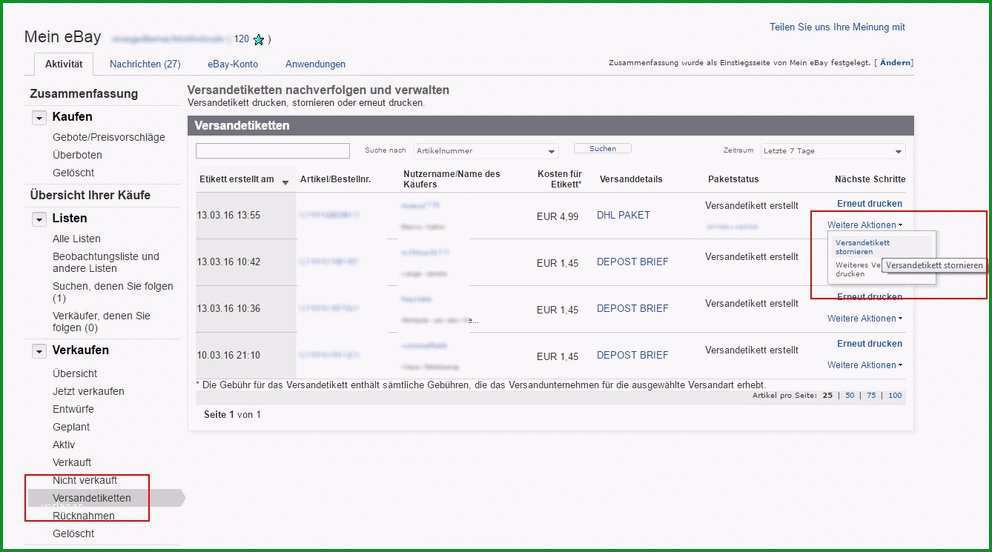Open Rücknahmen in sidebar
This screenshot has height=552, width=992.
pyautogui.click(x=84, y=516)
